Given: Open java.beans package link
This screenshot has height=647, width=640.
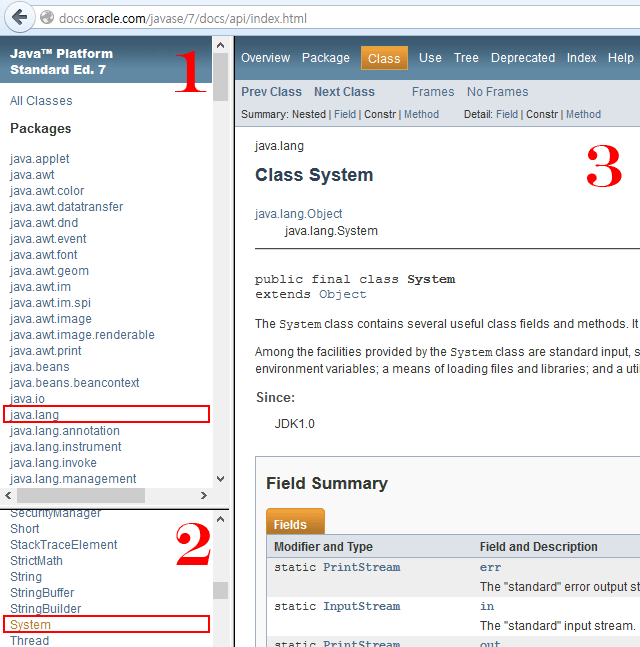Looking at the screenshot, I should tap(40, 367).
